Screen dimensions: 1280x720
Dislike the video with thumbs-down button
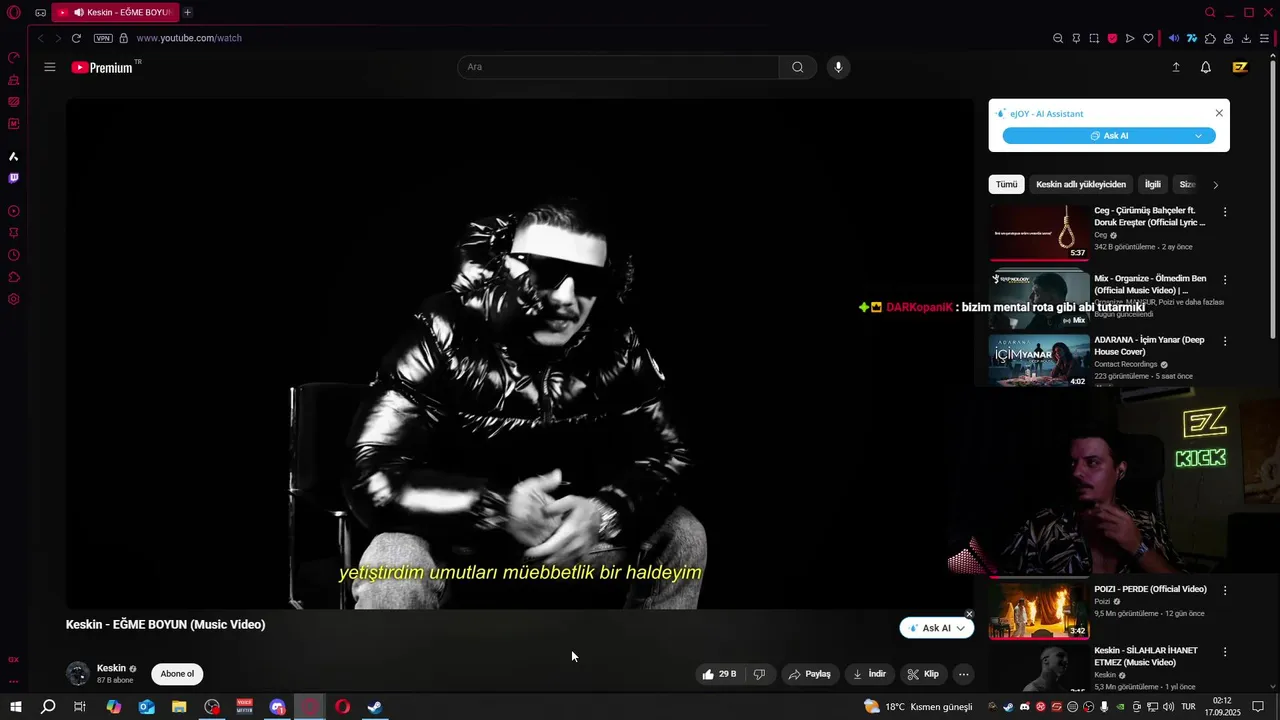click(x=759, y=674)
